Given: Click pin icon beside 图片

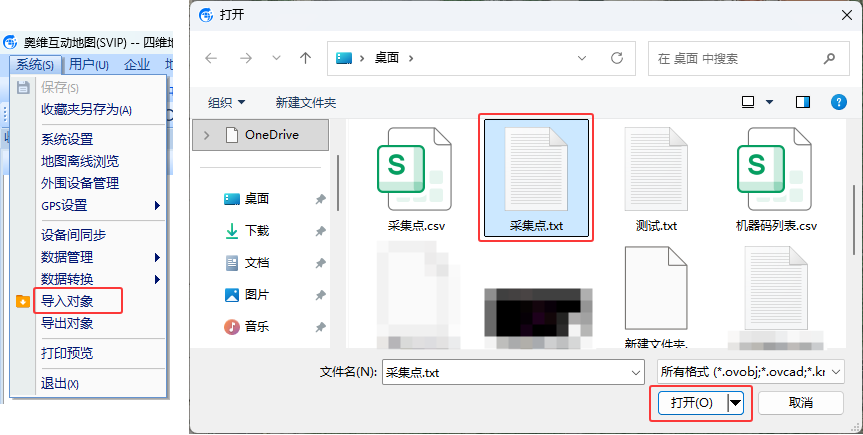Looking at the screenshot, I should (320, 295).
